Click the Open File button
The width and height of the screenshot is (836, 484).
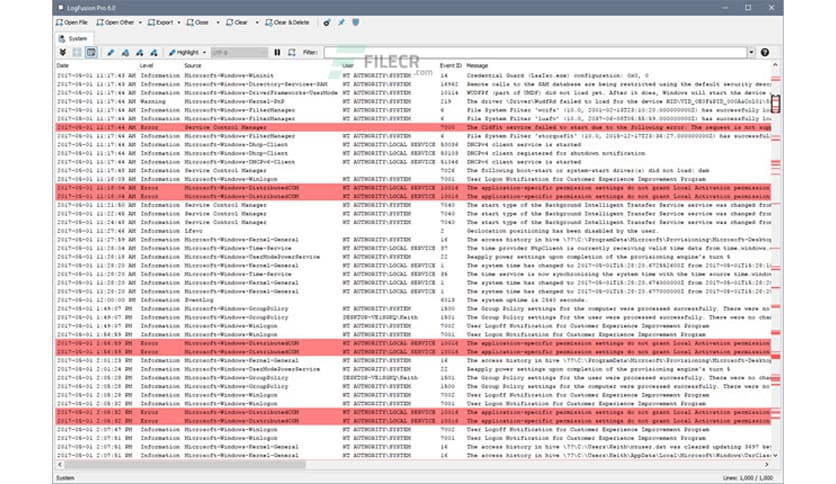[76, 20]
